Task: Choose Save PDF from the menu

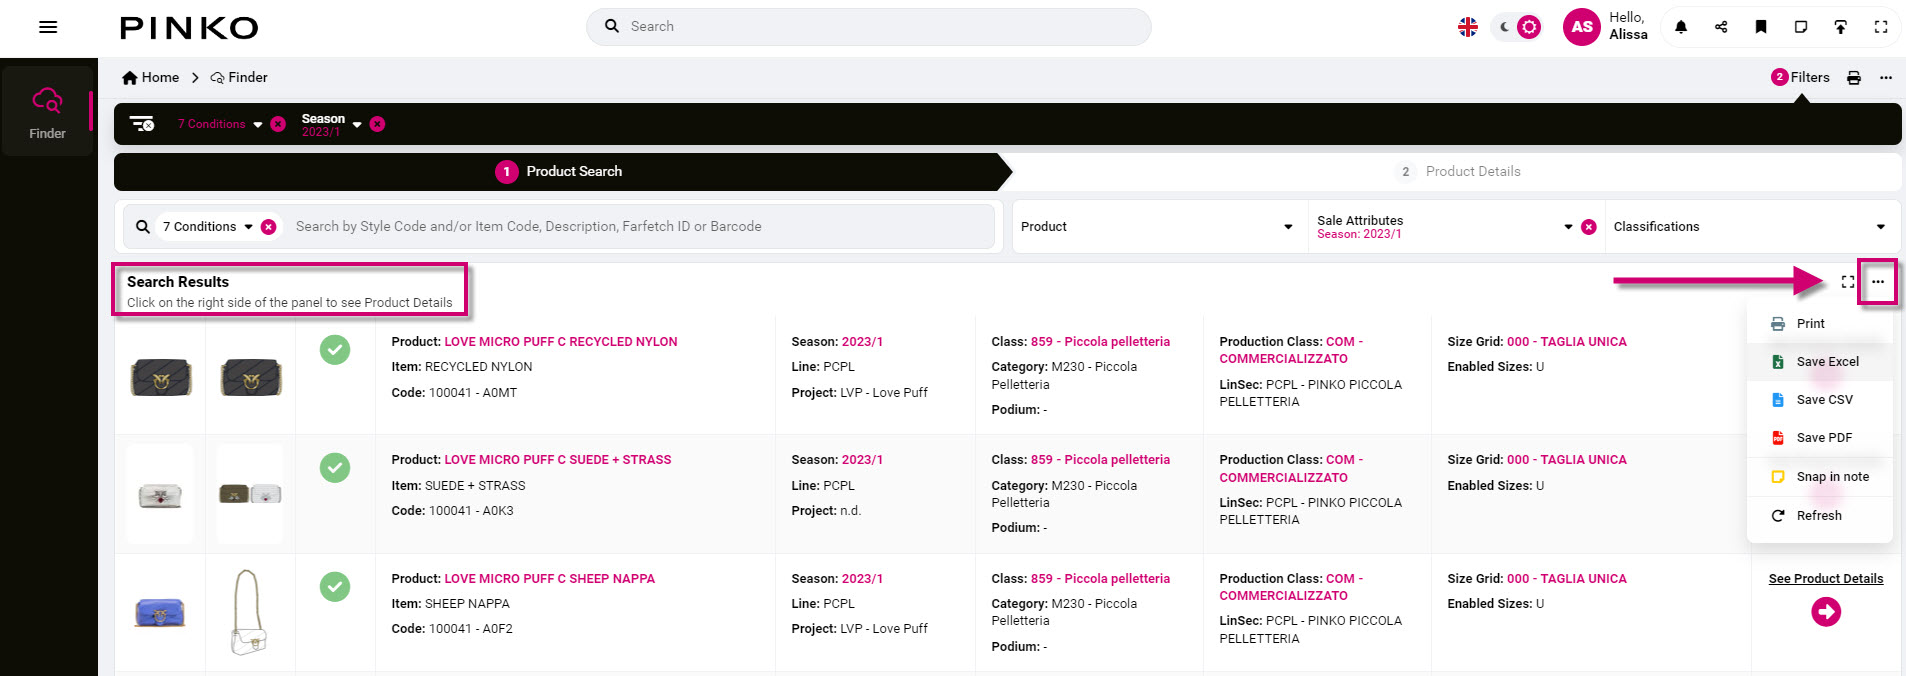Action: [x=1820, y=438]
